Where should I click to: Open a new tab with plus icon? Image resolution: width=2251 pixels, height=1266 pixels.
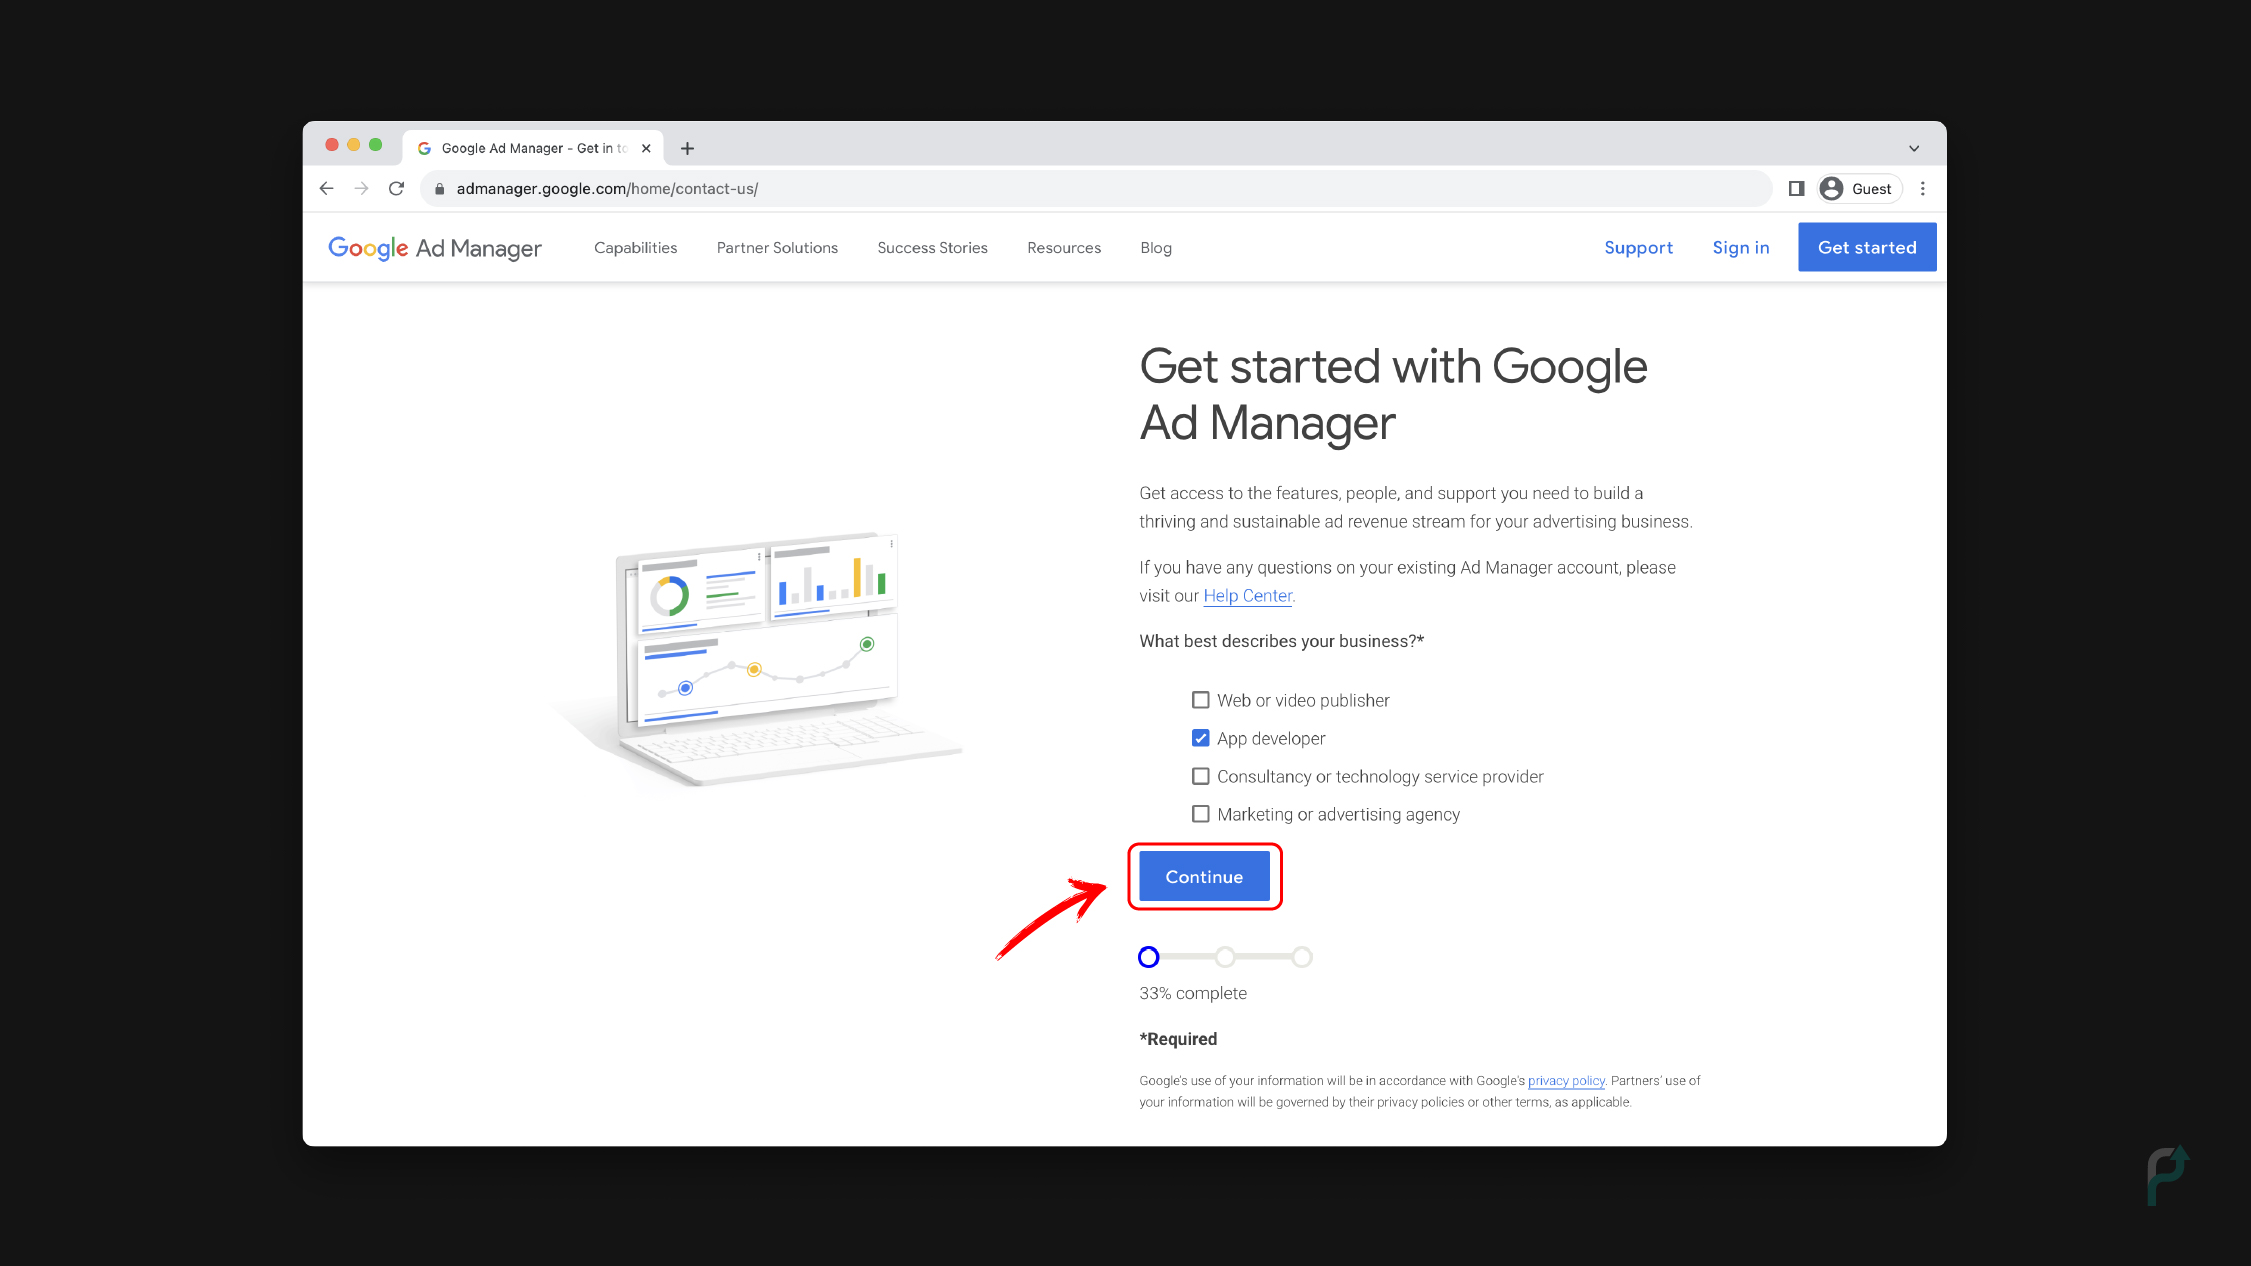(x=687, y=148)
